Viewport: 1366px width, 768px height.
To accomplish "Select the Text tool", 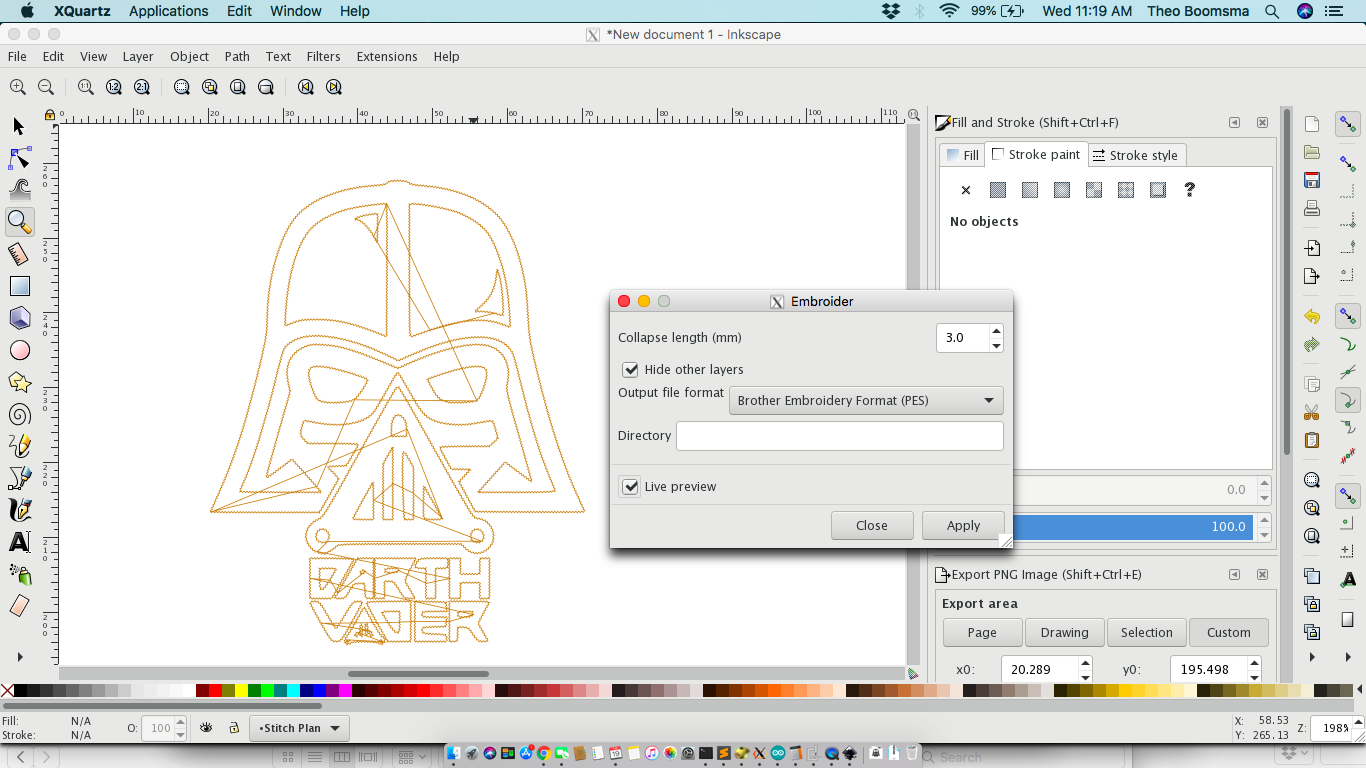I will pyautogui.click(x=19, y=543).
